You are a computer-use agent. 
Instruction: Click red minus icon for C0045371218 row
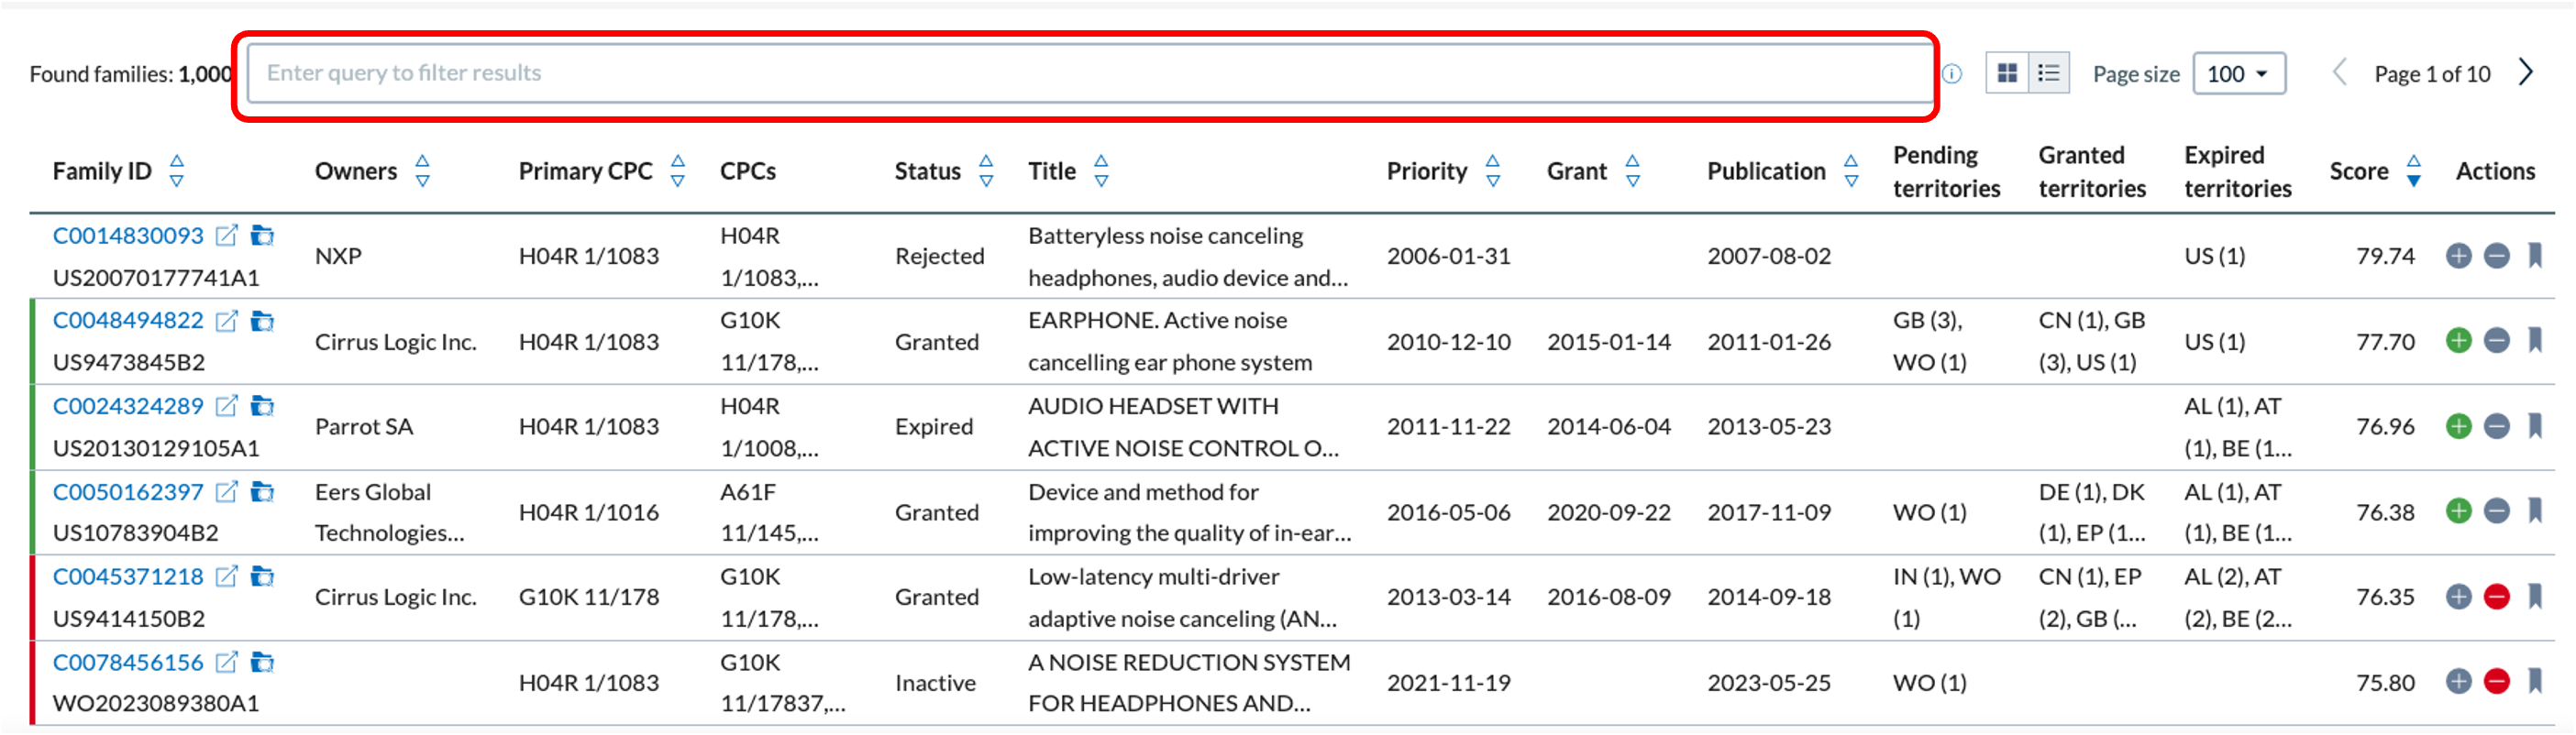[x=2496, y=597]
